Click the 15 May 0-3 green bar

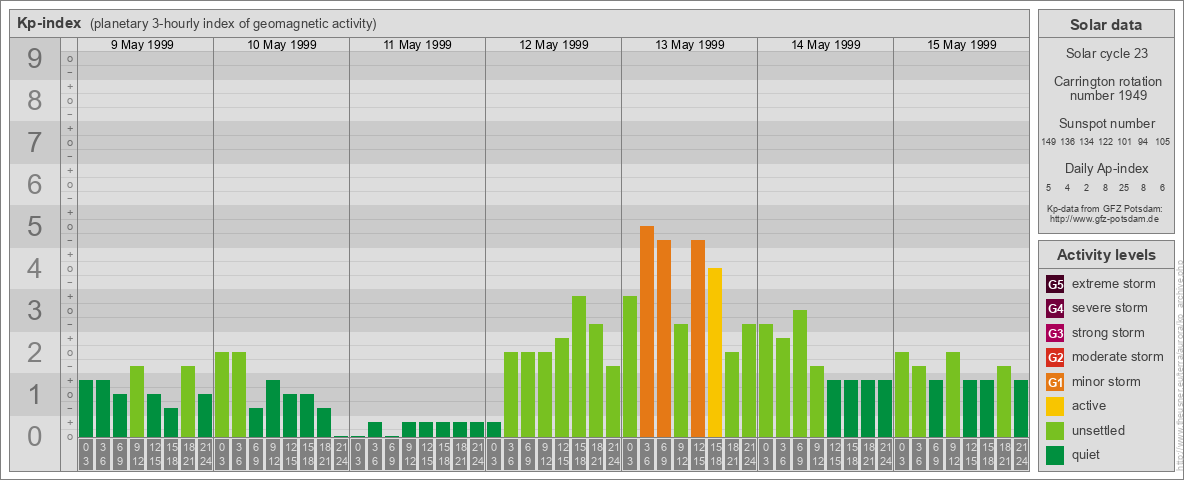click(x=902, y=394)
